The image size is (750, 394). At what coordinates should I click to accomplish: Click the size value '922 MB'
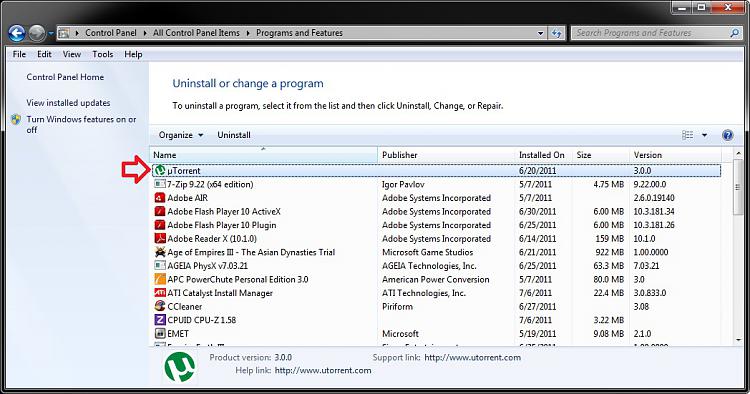pyautogui.click(x=609, y=252)
